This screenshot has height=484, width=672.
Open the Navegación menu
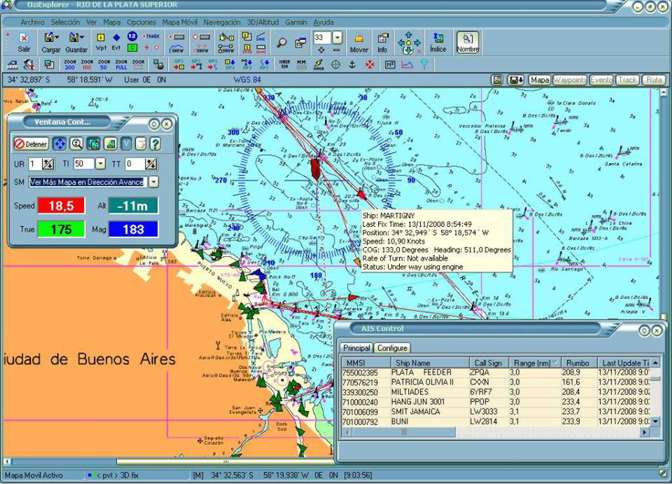point(222,22)
